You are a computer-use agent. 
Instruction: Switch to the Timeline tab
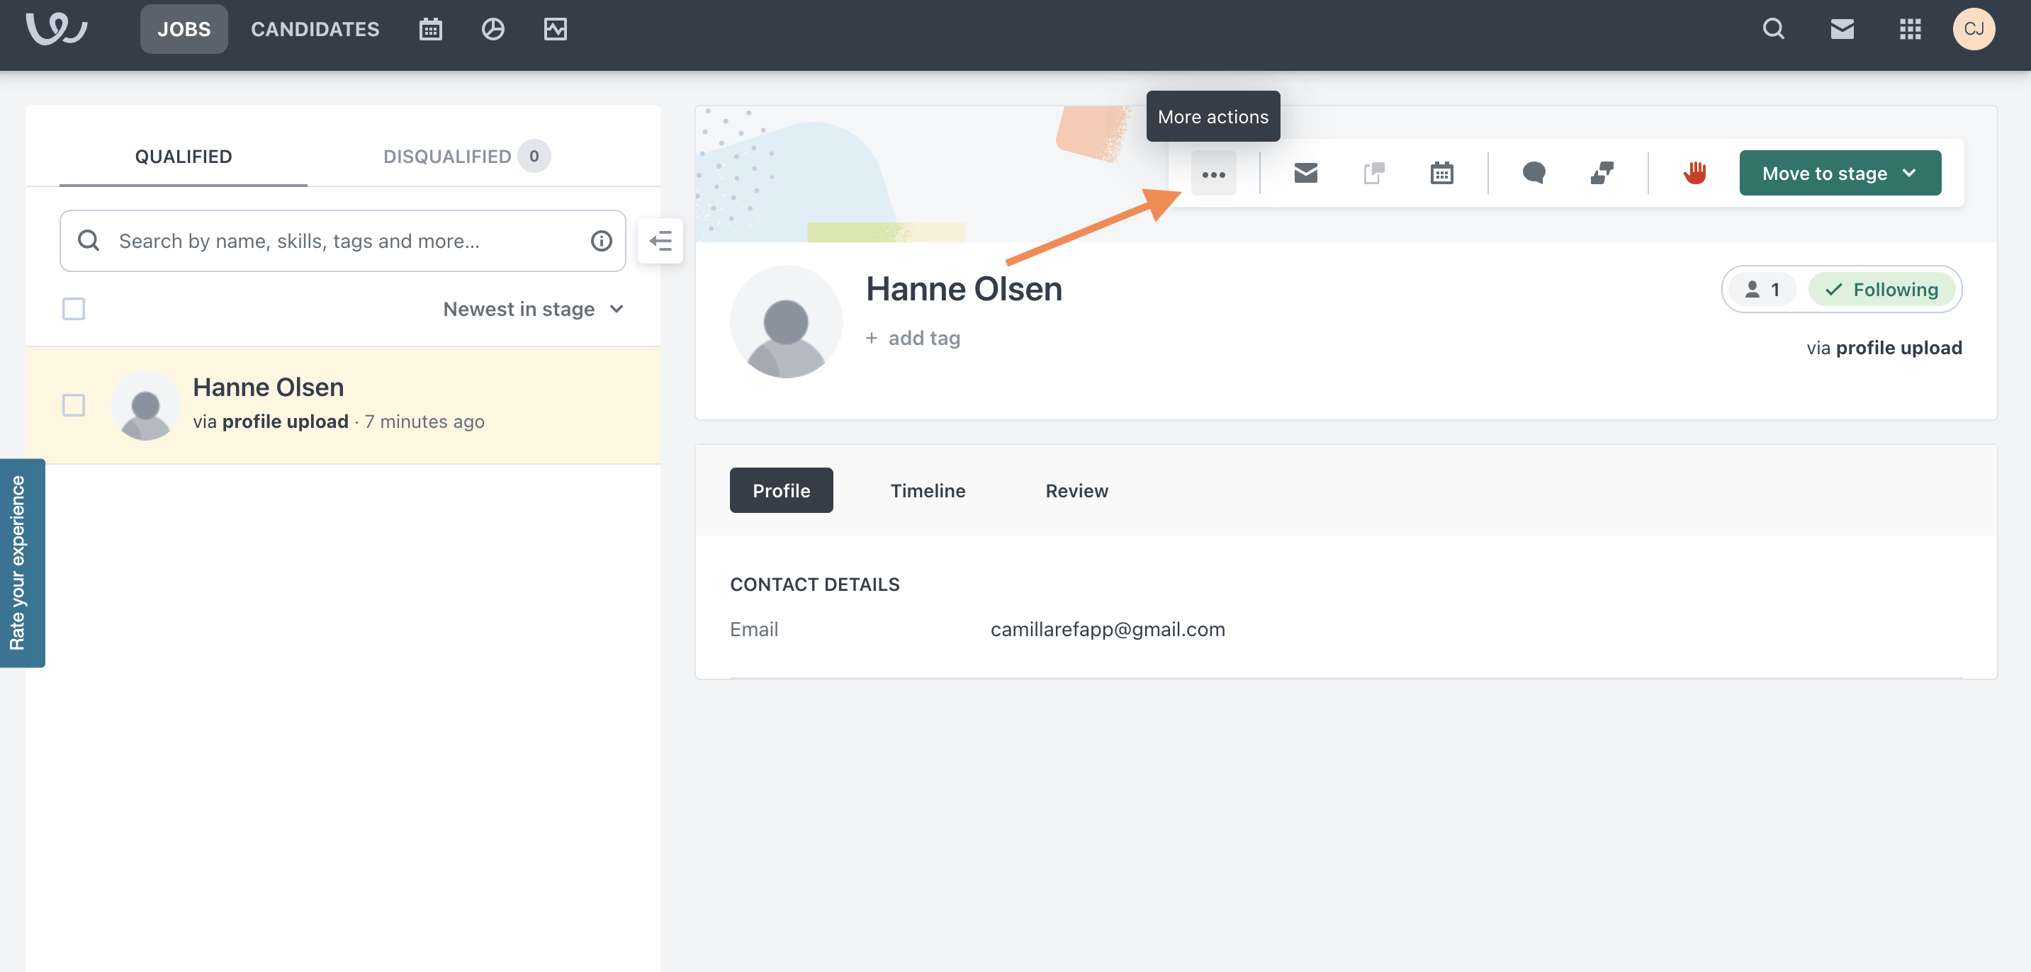tap(927, 491)
